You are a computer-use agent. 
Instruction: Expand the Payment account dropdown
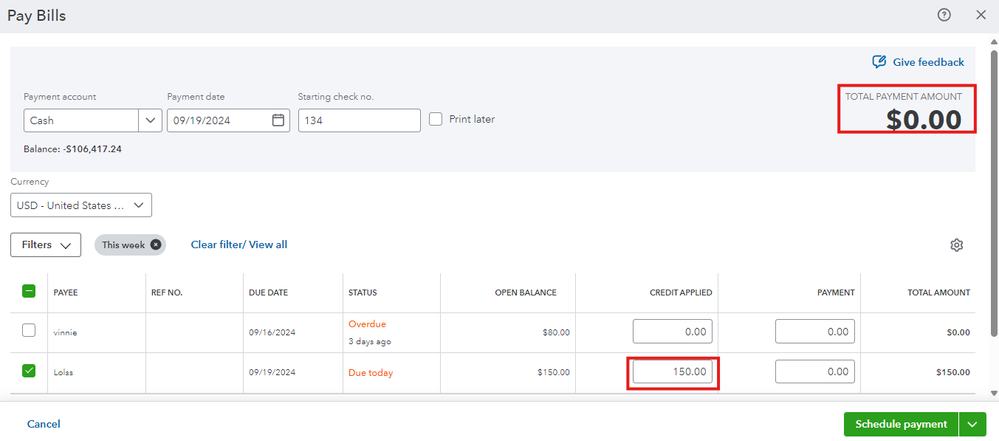coord(150,120)
